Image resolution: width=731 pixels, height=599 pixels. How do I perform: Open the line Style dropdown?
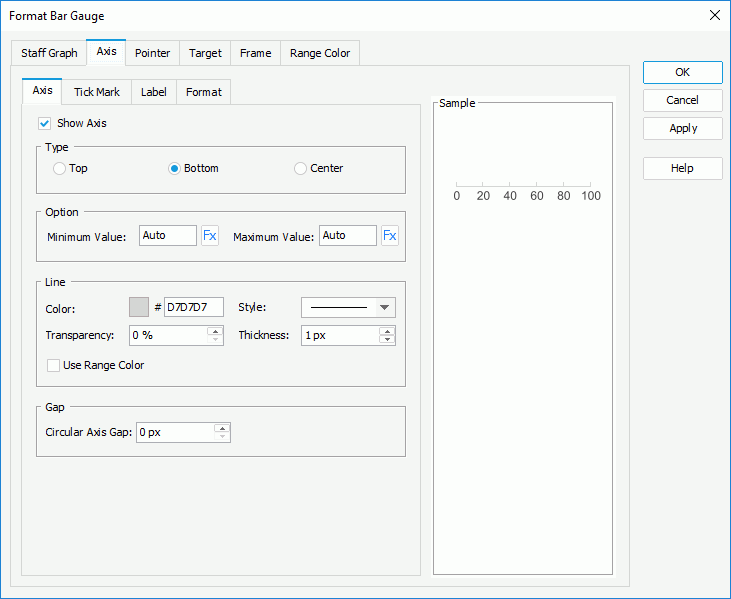(x=385, y=307)
